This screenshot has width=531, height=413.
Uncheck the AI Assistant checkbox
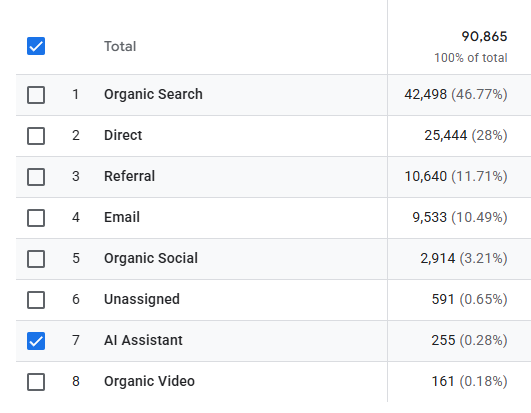tap(36, 341)
